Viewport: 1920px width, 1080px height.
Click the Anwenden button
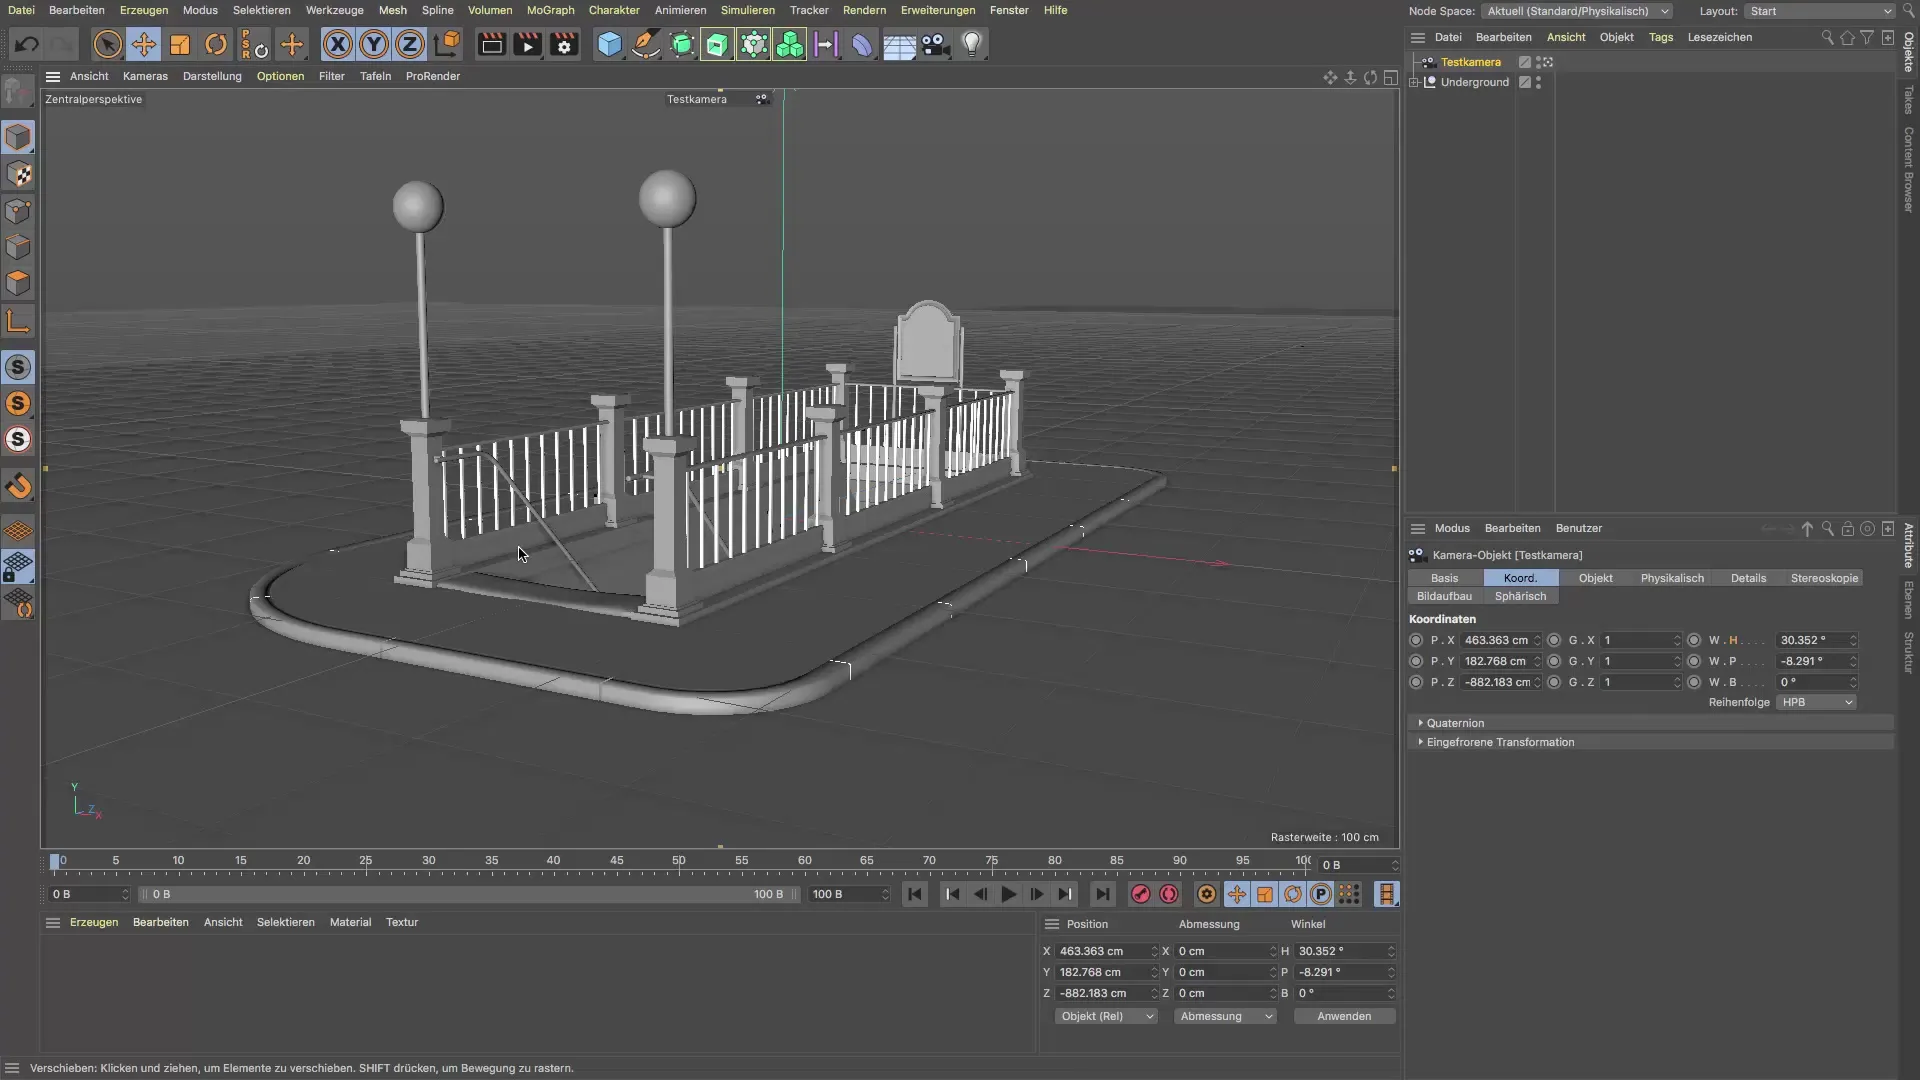1344,1016
